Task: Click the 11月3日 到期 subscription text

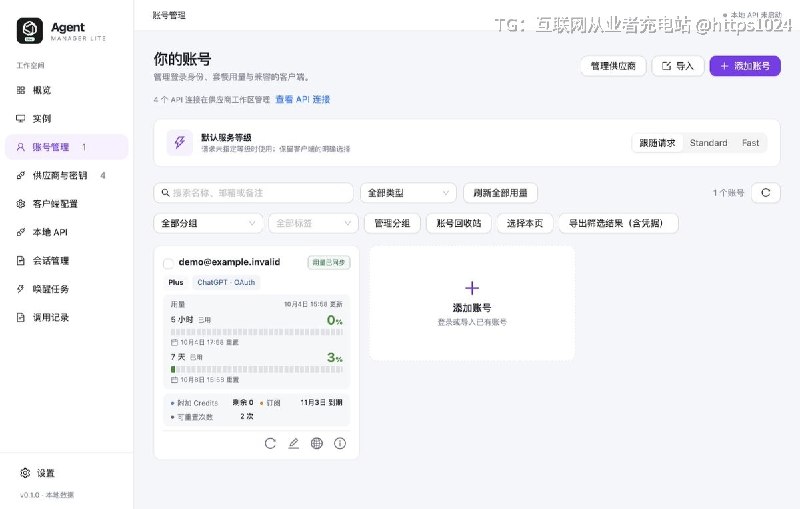Action: tap(321, 402)
